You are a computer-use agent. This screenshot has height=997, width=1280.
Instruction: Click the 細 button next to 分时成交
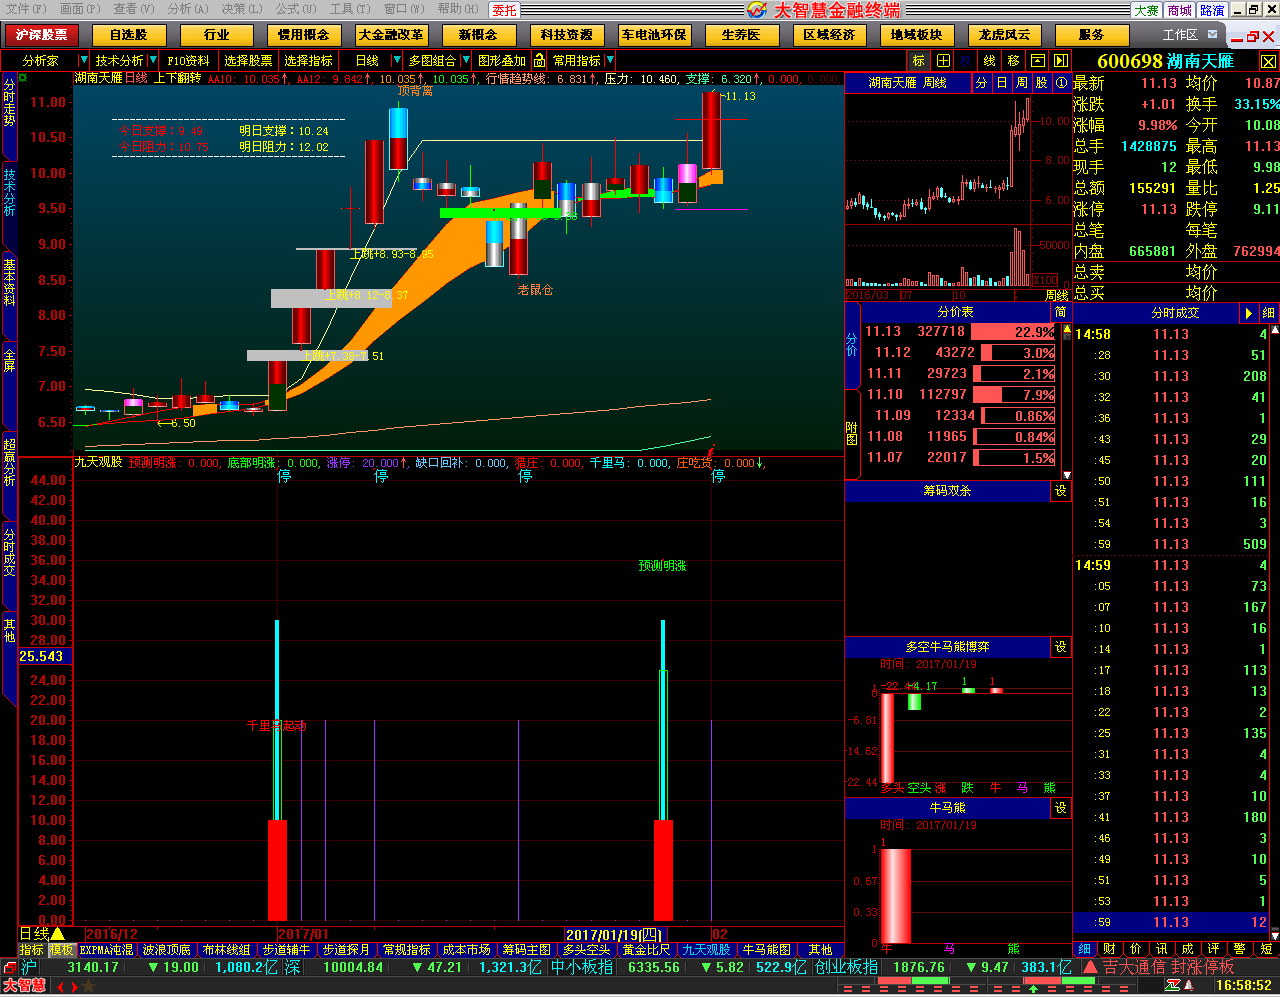(1268, 313)
